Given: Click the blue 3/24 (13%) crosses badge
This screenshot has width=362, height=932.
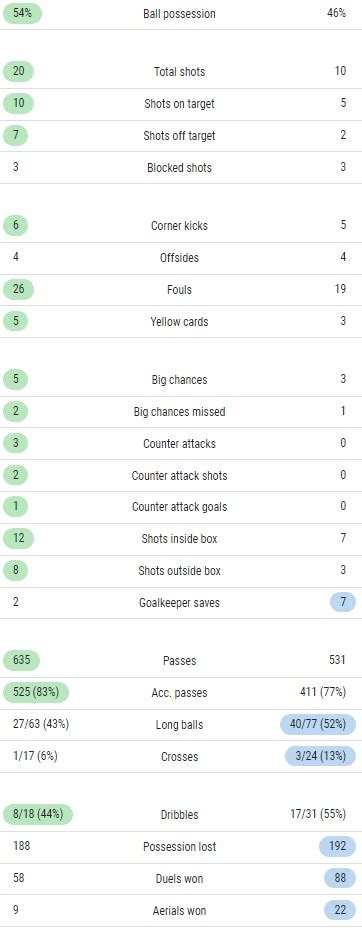Looking at the screenshot, I should point(320,756).
